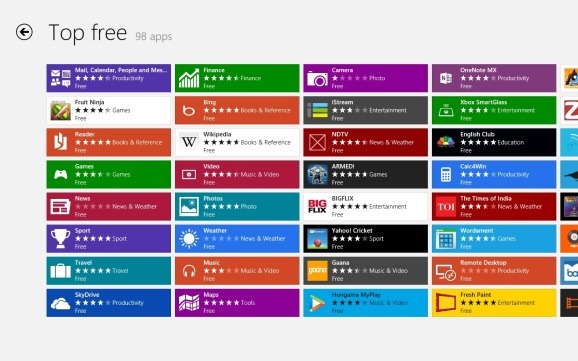Screen dimensions: 578x361
Task: Open the English Club icon
Action: pos(446,142)
